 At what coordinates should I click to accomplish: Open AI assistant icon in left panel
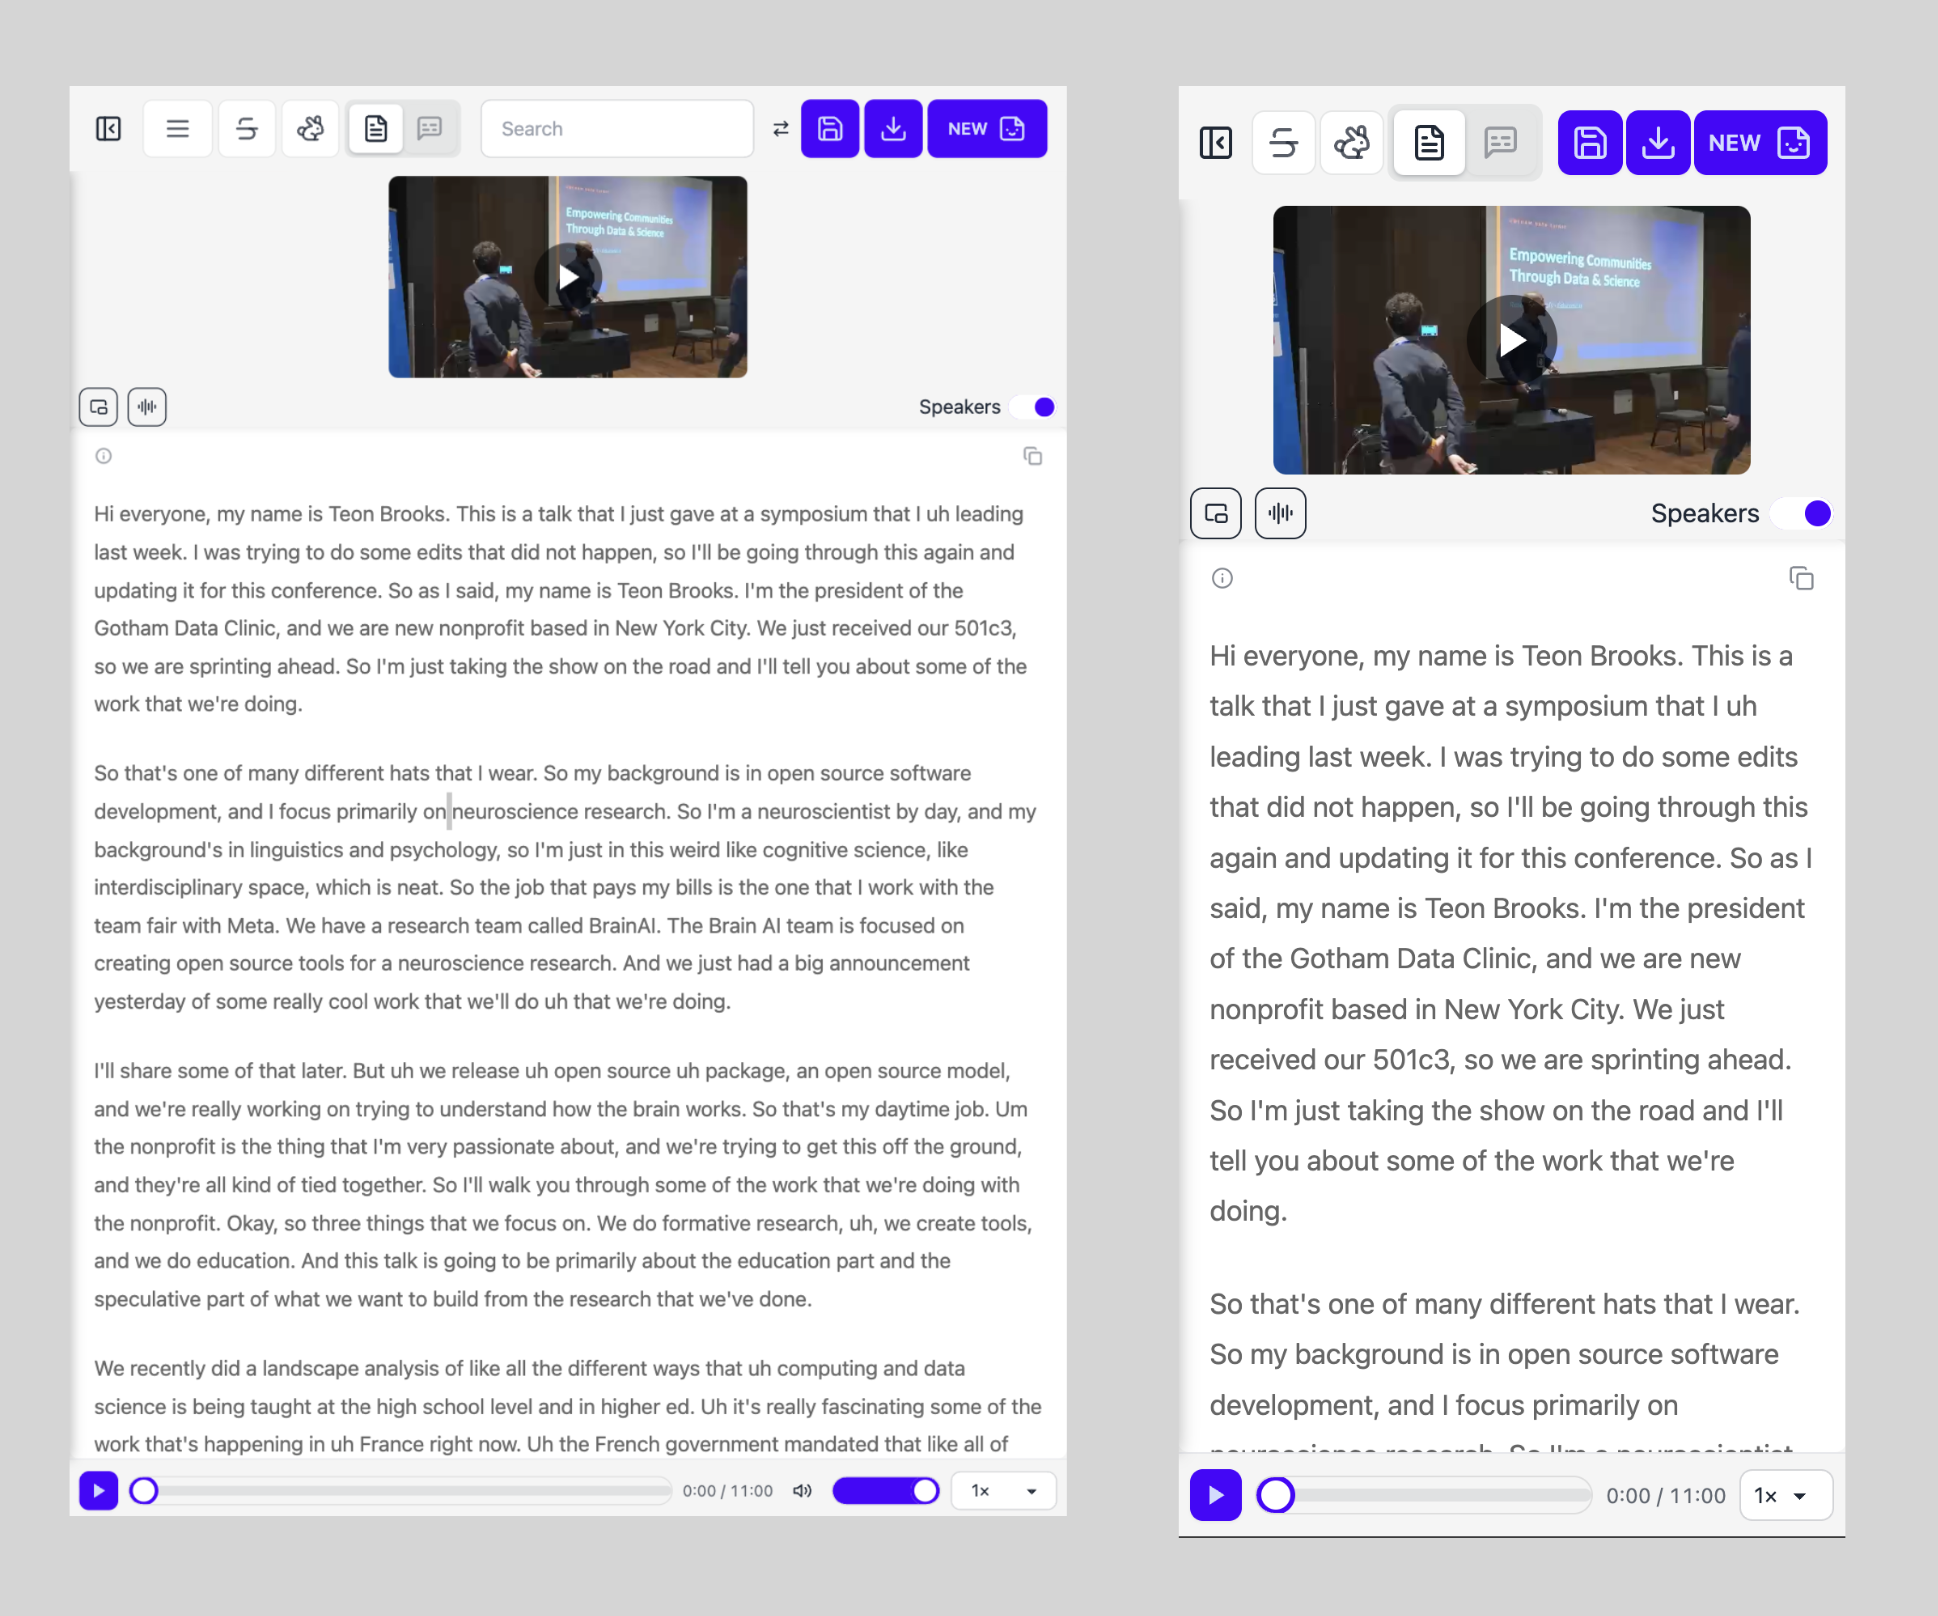(310, 129)
